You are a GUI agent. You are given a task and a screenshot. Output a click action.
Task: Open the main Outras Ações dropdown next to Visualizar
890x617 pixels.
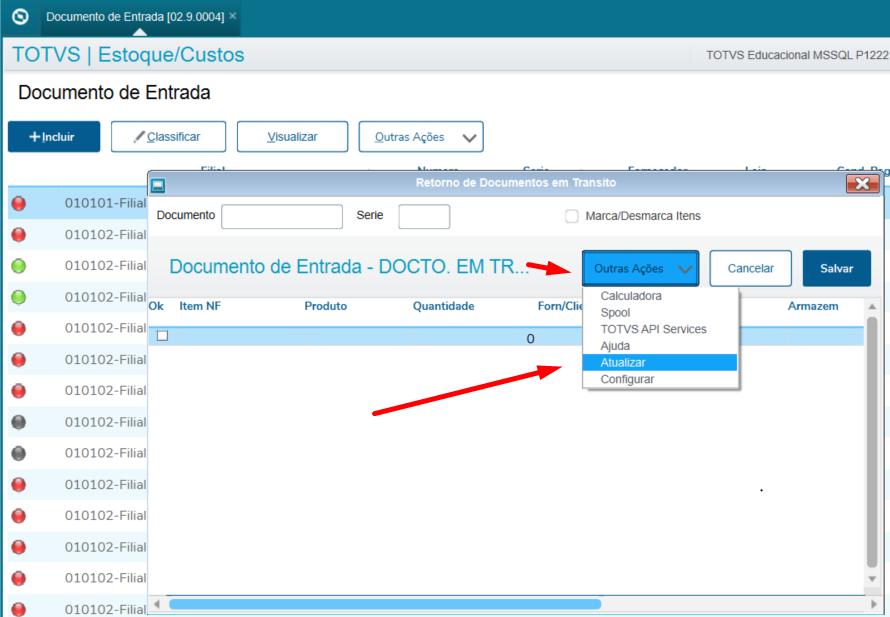pyautogui.click(x=421, y=137)
